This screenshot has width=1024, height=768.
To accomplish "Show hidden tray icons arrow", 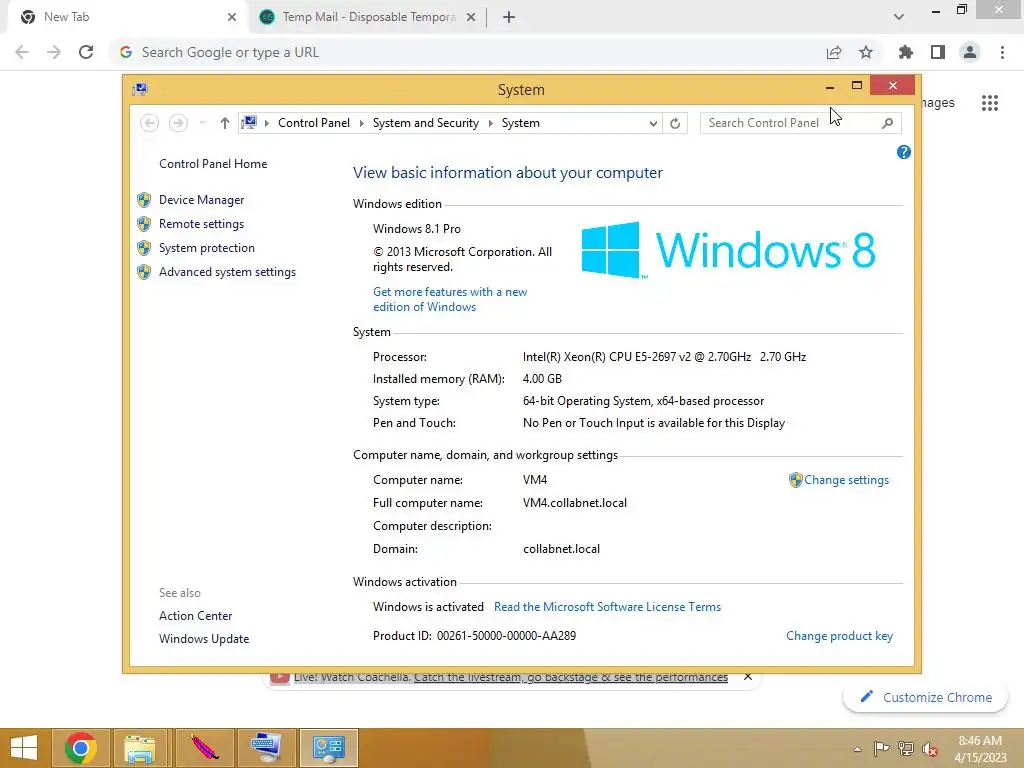I will point(857,749).
